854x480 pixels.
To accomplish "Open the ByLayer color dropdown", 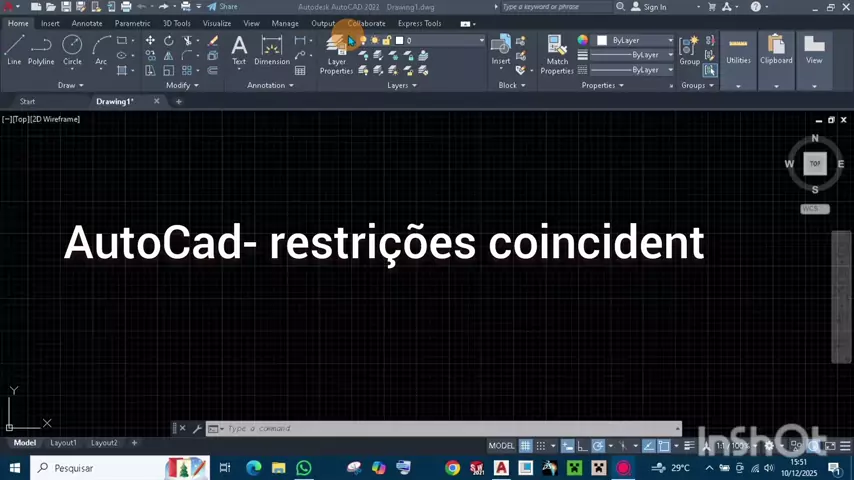I will coord(635,40).
